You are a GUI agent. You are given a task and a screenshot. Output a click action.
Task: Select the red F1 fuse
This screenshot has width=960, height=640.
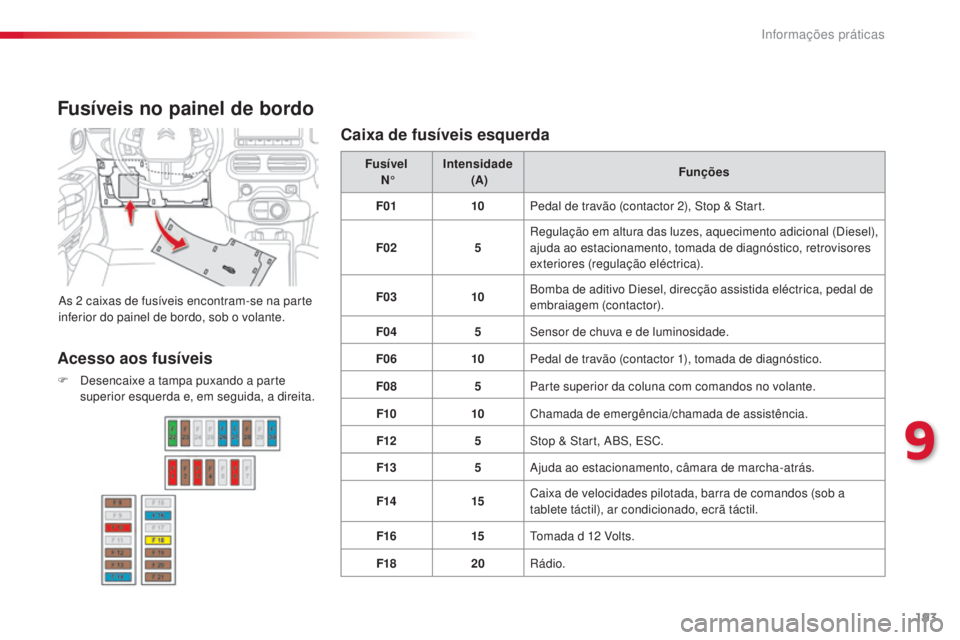(x=173, y=472)
